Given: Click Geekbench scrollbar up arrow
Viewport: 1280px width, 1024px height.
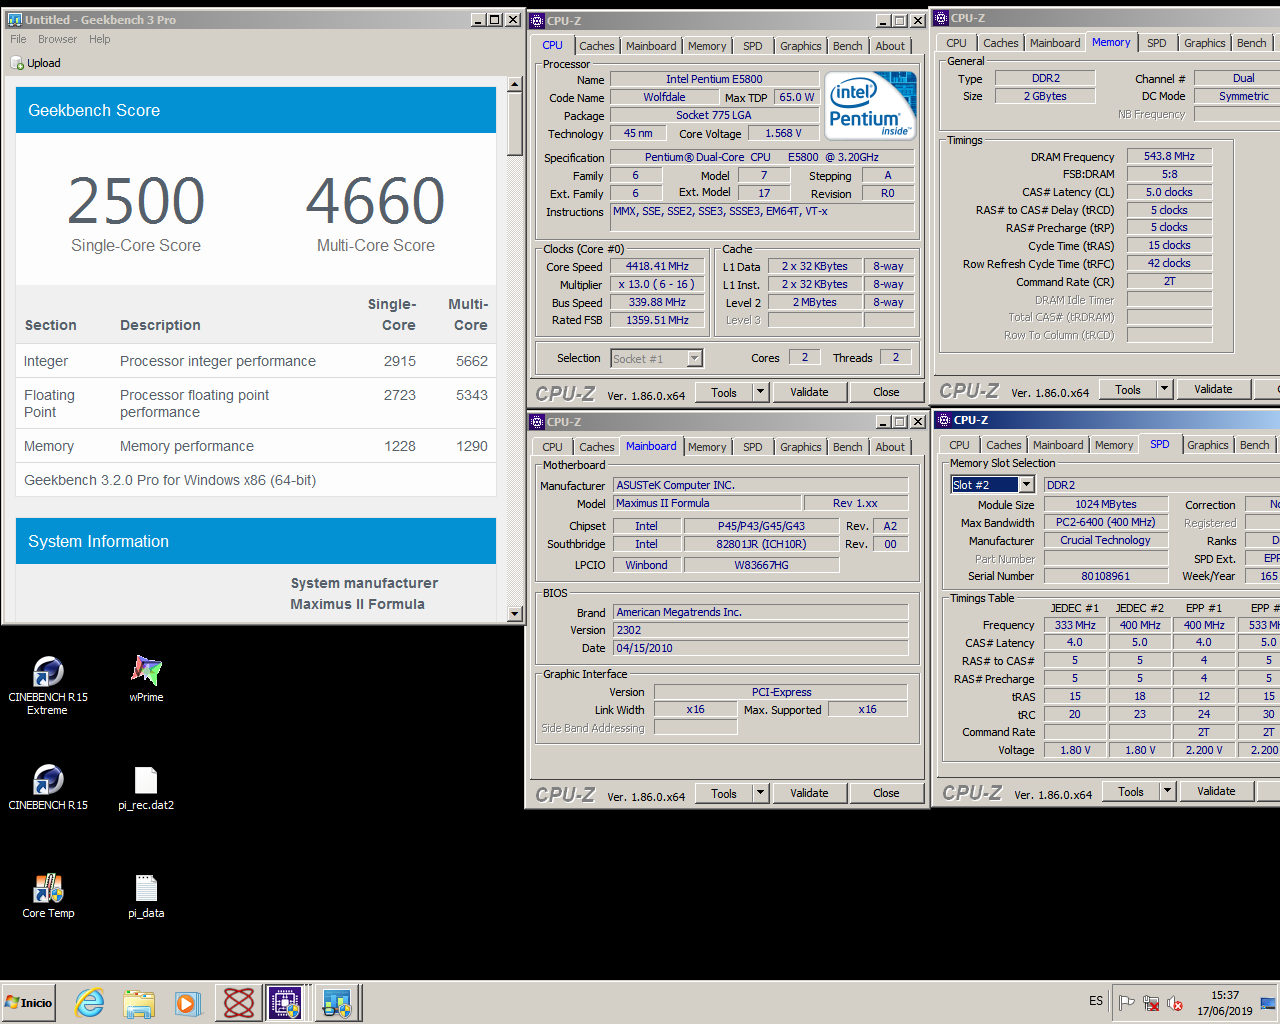Looking at the screenshot, I should click(x=515, y=85).
